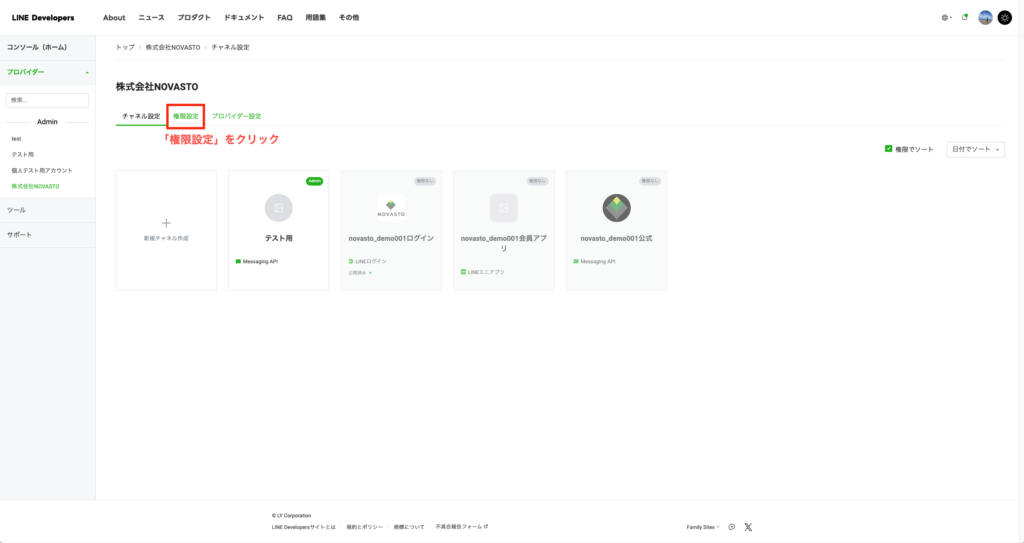Screen dimensions: 1024x543
Task: Open the その他 menu
Action: click(349, 18)
